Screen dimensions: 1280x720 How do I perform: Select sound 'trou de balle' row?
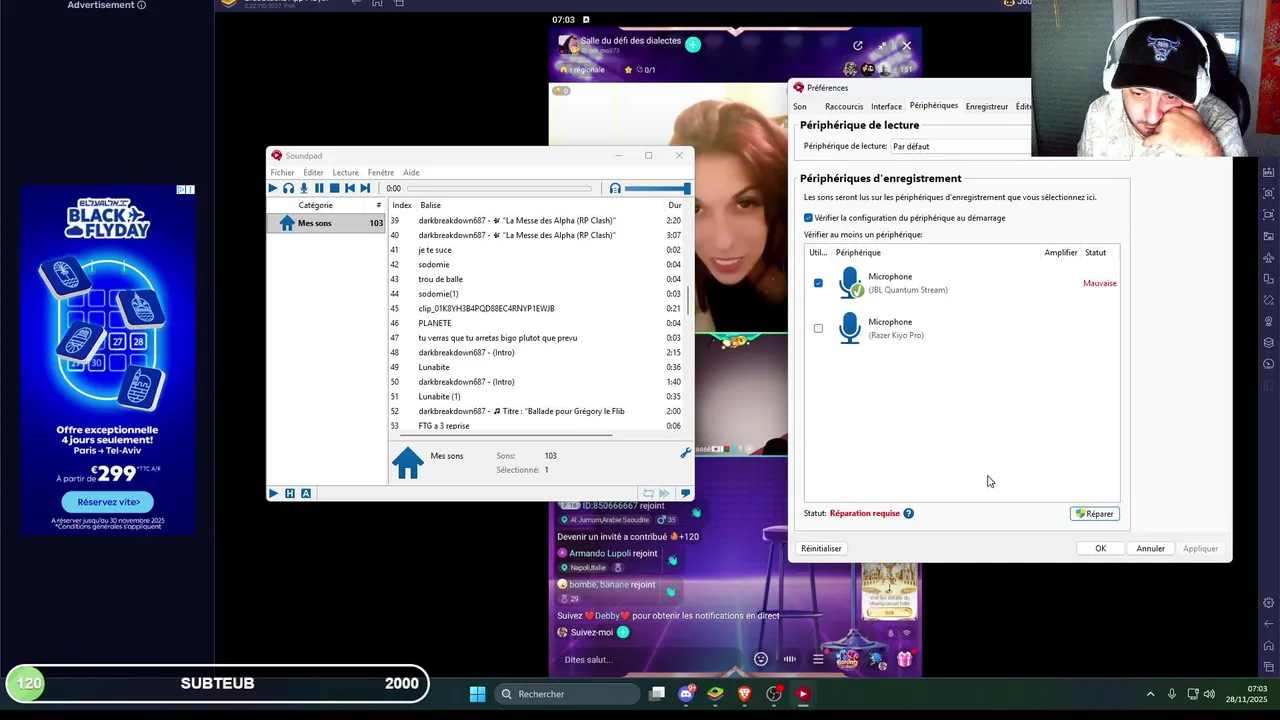536,279
